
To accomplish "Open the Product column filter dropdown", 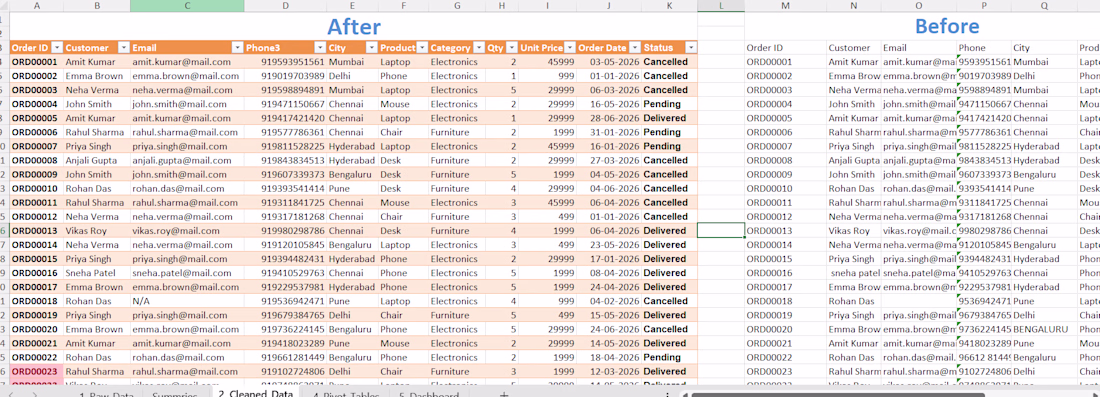I will click(x=422, y=48).
